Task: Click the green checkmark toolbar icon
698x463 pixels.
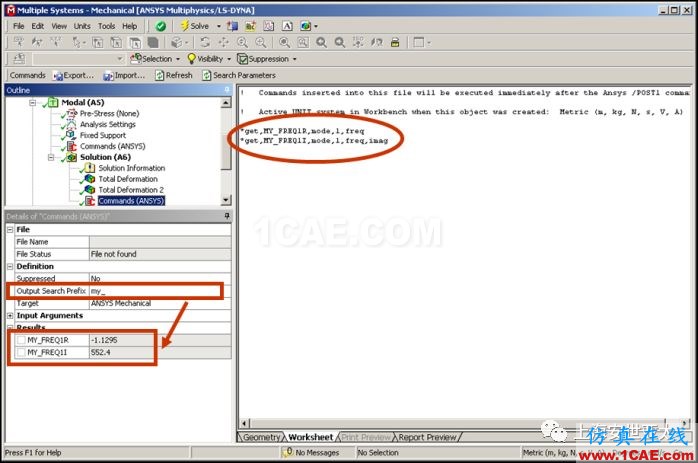Action: [160, 26]
